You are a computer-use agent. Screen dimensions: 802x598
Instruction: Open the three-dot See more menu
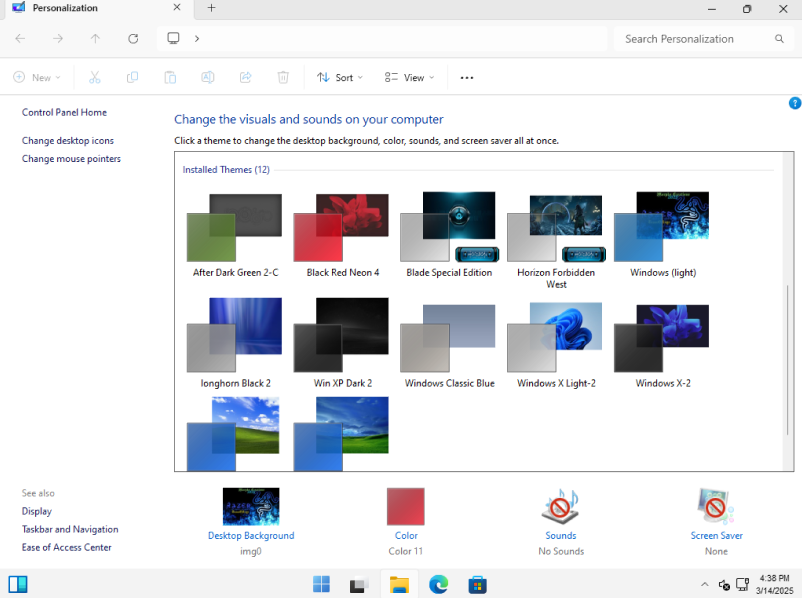[x=466, y=78]
